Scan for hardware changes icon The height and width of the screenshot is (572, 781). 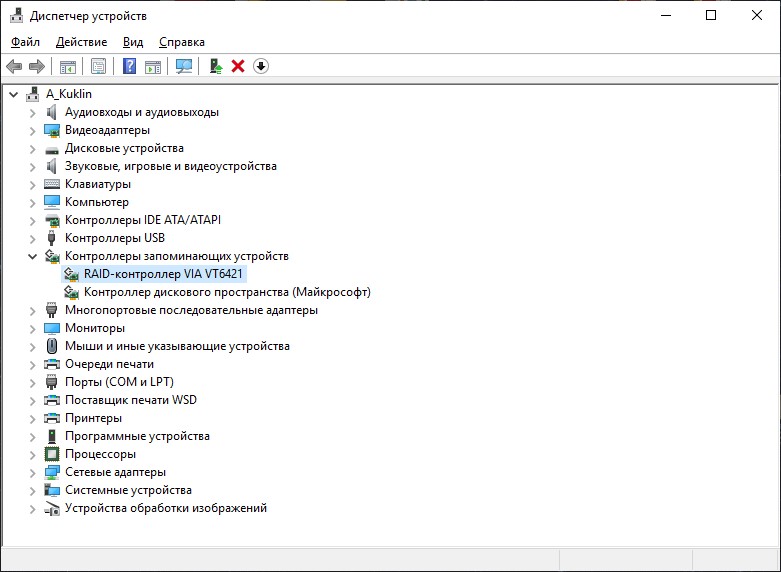[184, 66]
